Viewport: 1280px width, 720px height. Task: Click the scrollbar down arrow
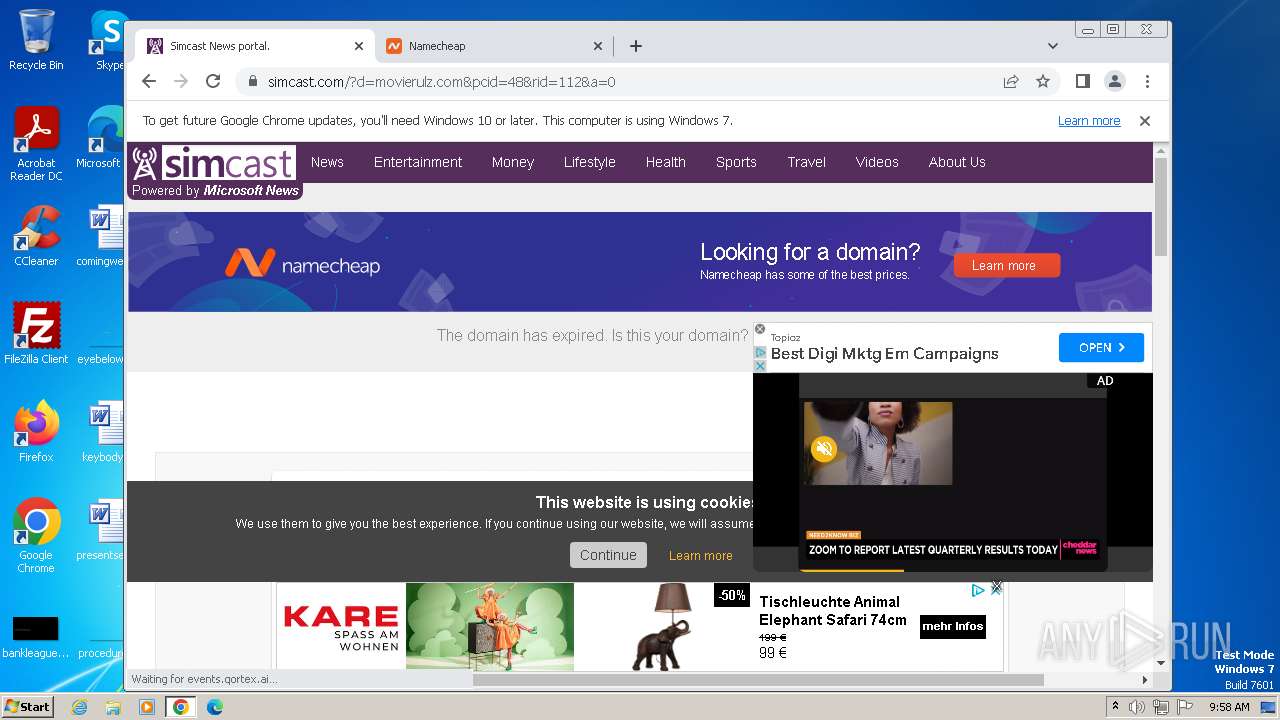[x=1161, y=662]
